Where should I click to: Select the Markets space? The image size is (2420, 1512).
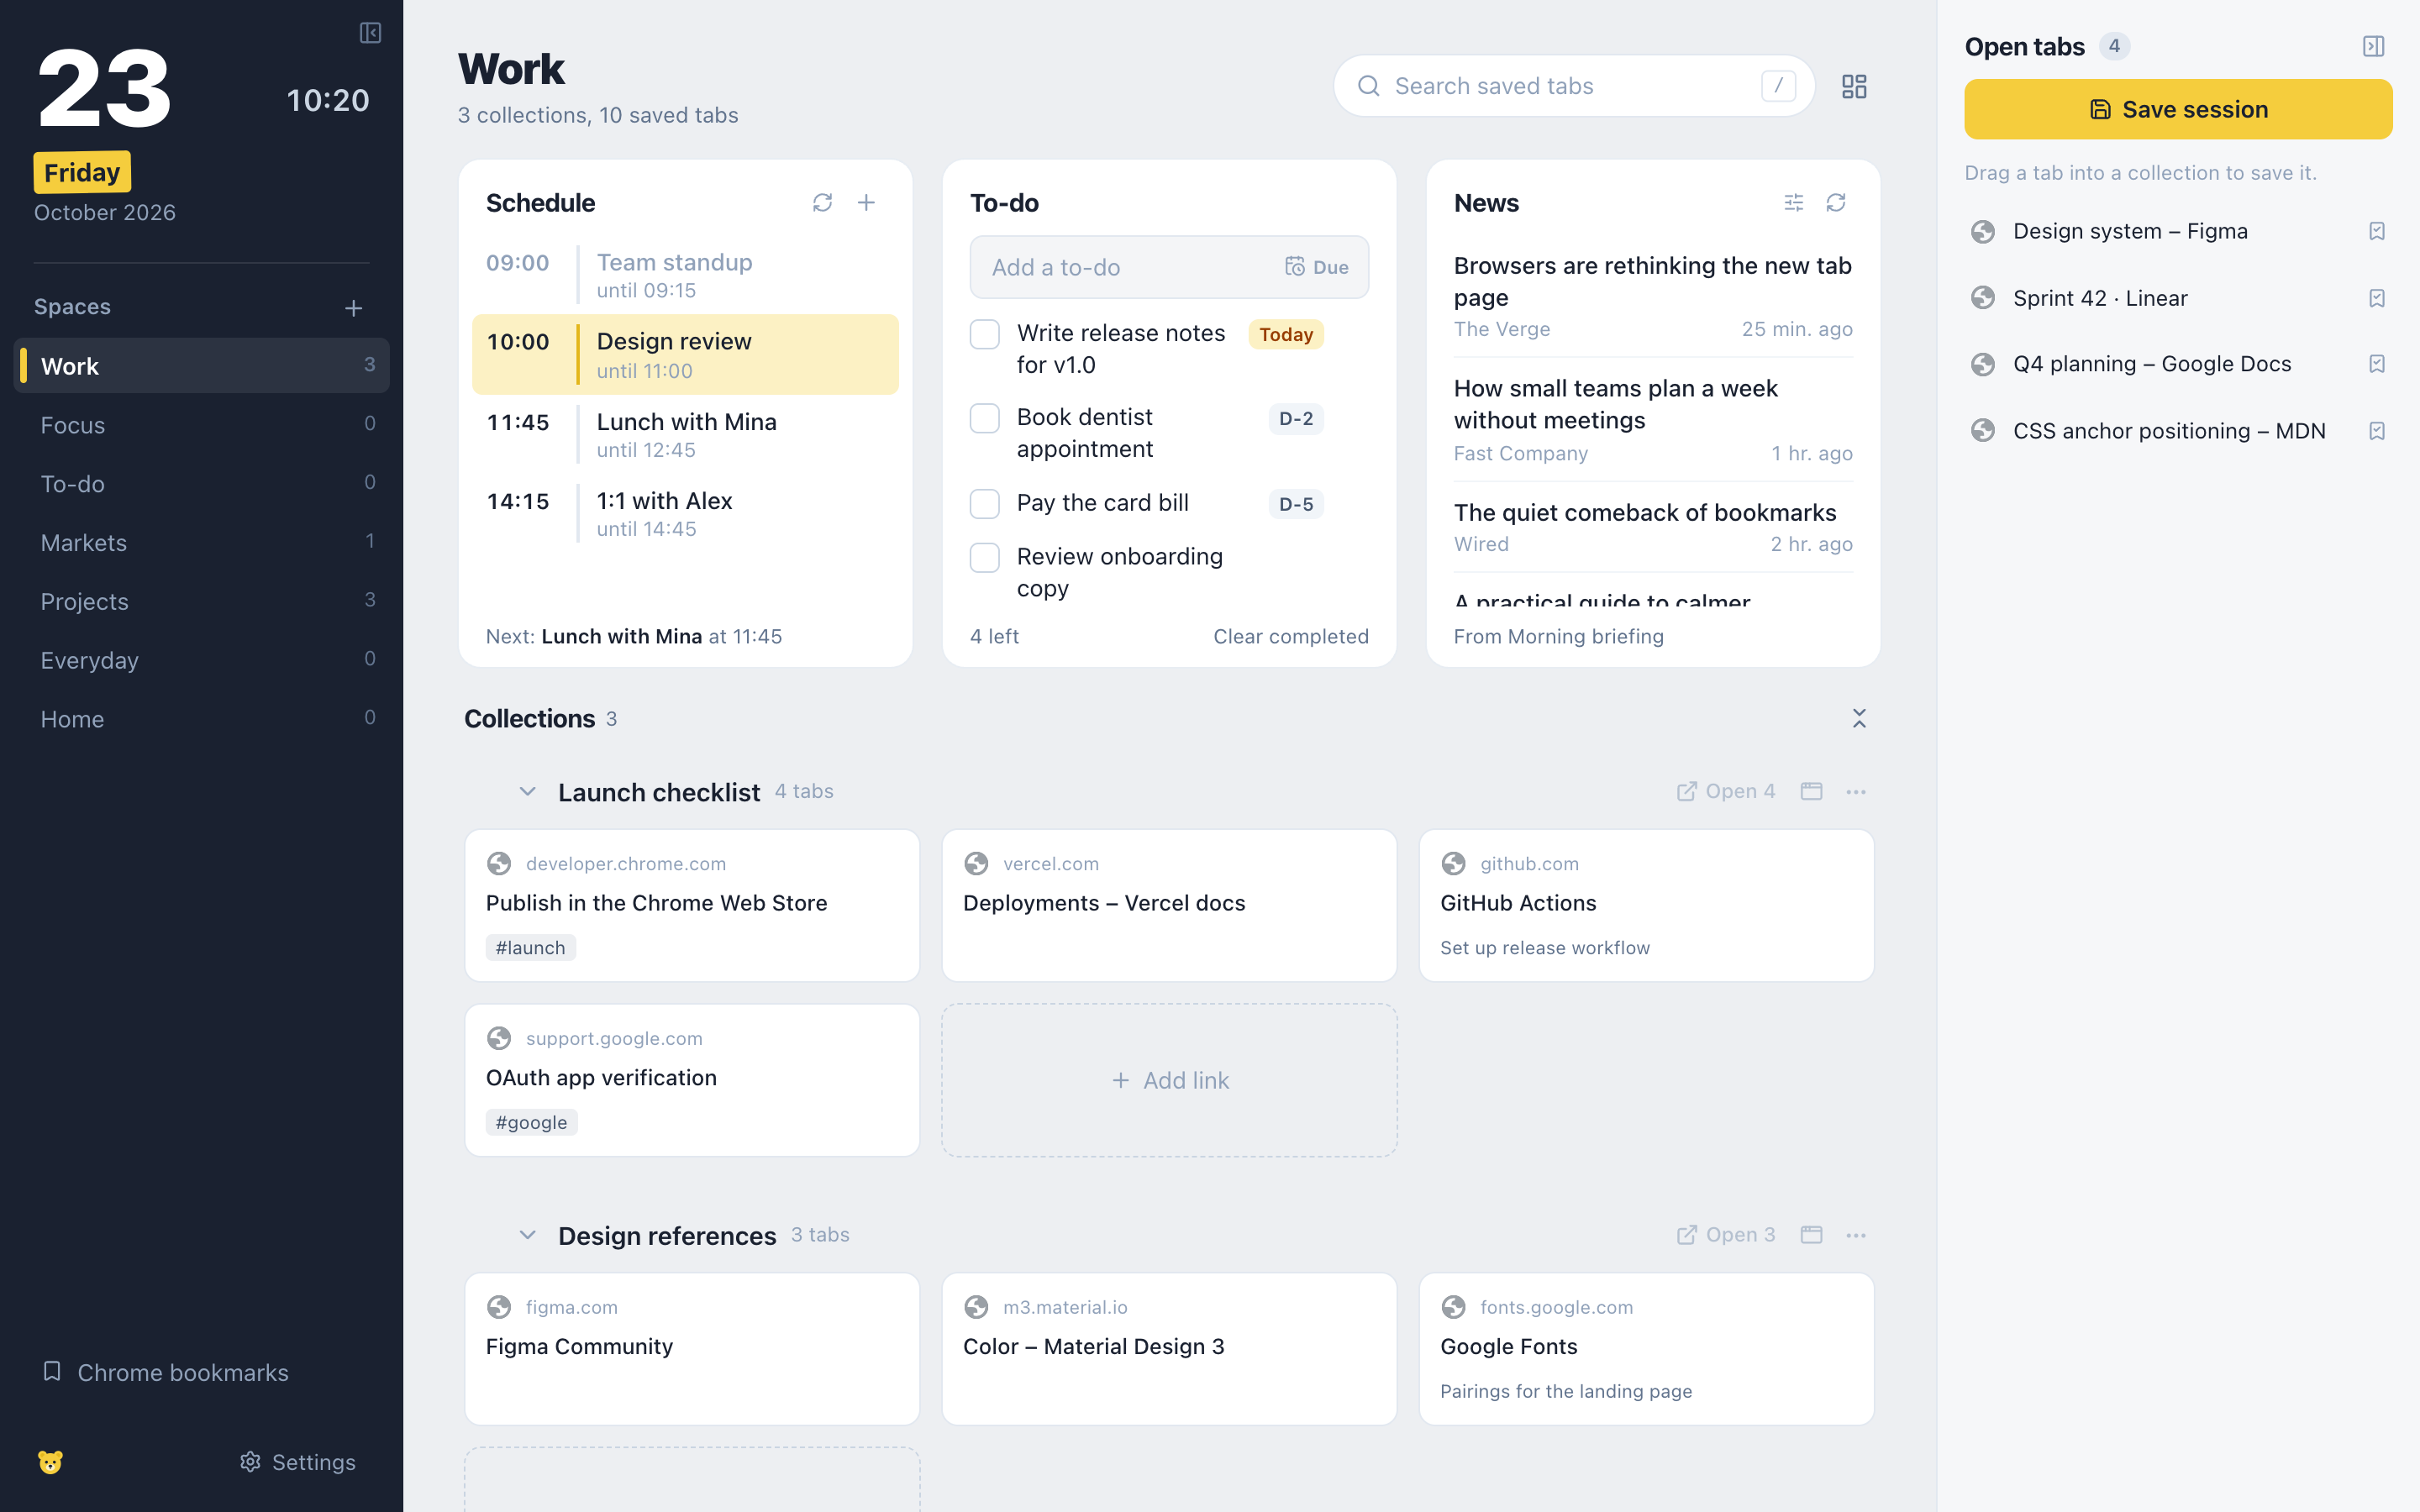tap(202, 543)
